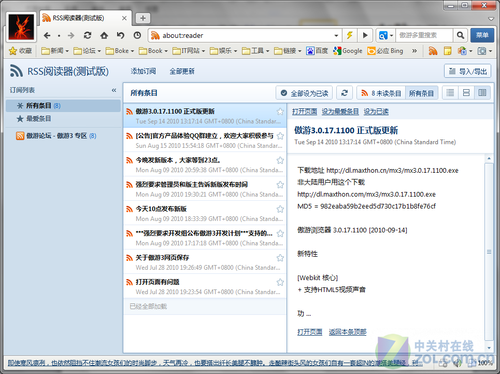Click the search magnifier button
Viewport: 500px width, 374px height.
[x=460, y=35]
